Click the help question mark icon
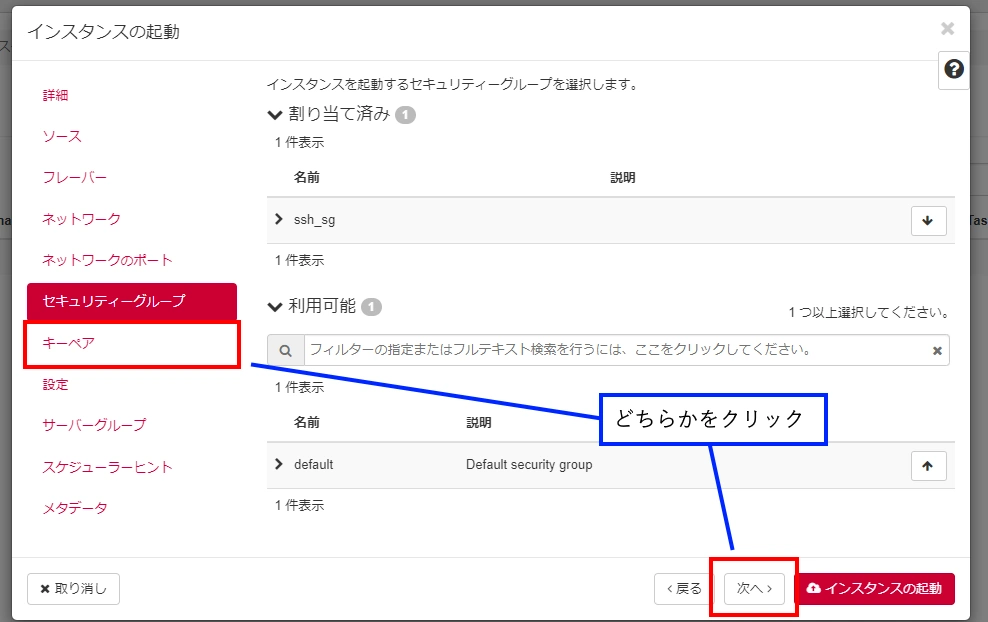The height and width of the screenshot is (622, 988). coord(954,69)
